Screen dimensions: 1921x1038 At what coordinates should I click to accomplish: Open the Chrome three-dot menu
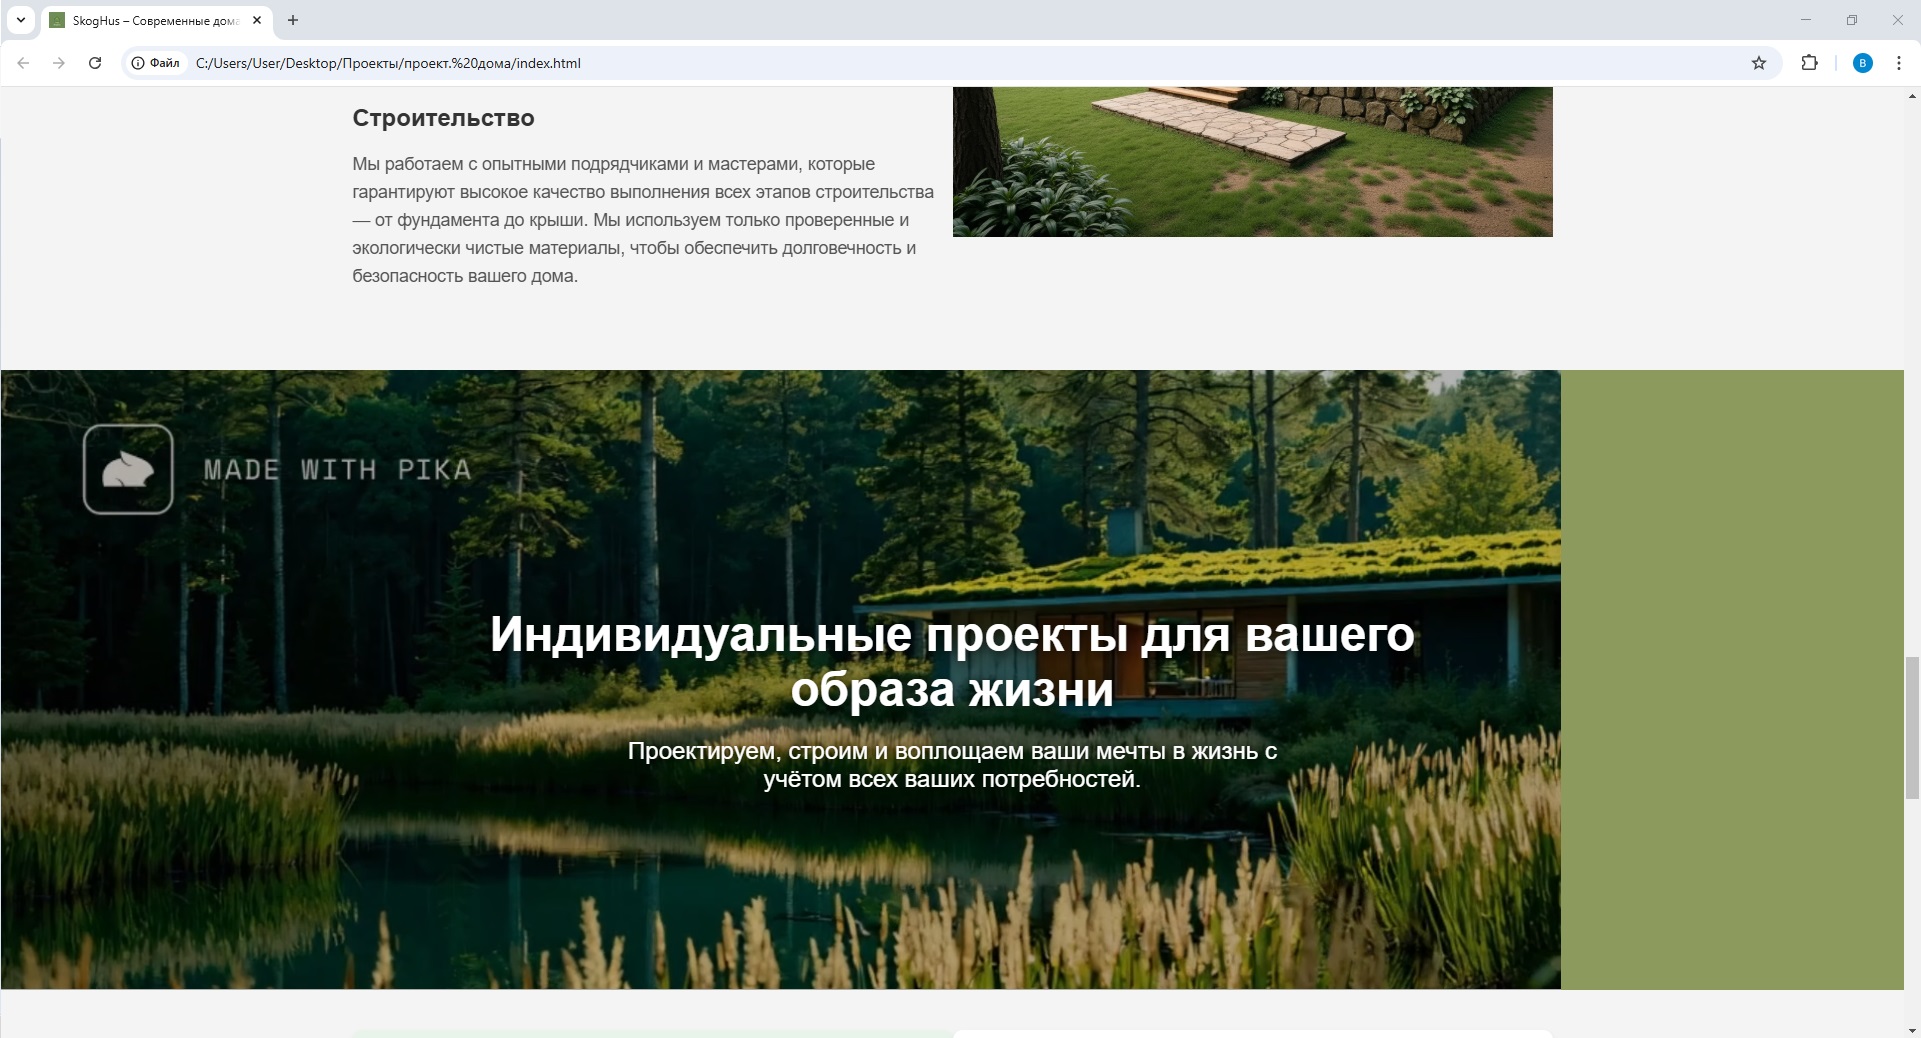tap(1898, 63)
